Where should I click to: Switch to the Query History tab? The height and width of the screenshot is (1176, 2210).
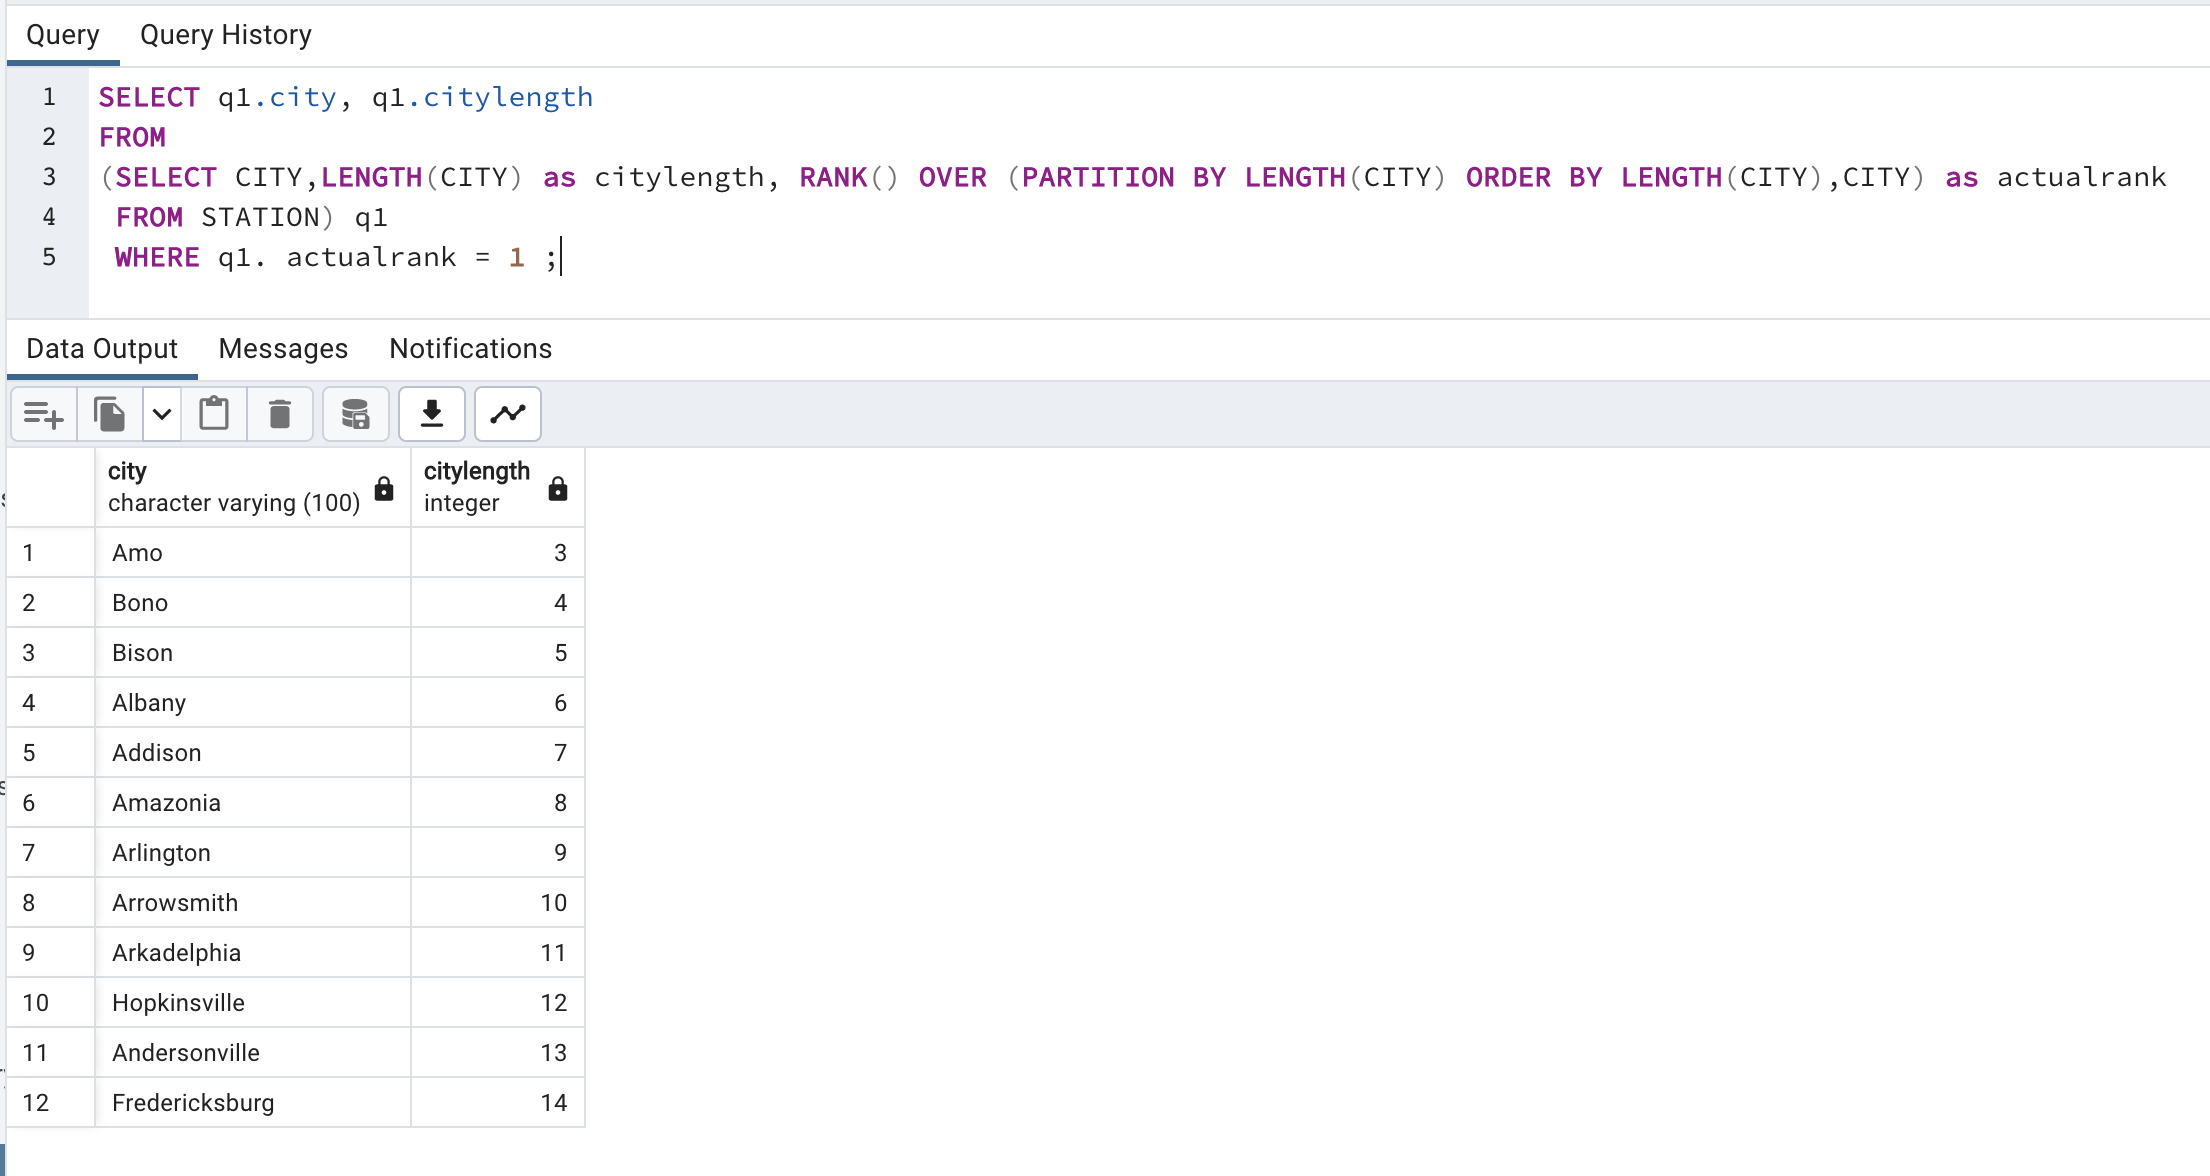point(225,35)
